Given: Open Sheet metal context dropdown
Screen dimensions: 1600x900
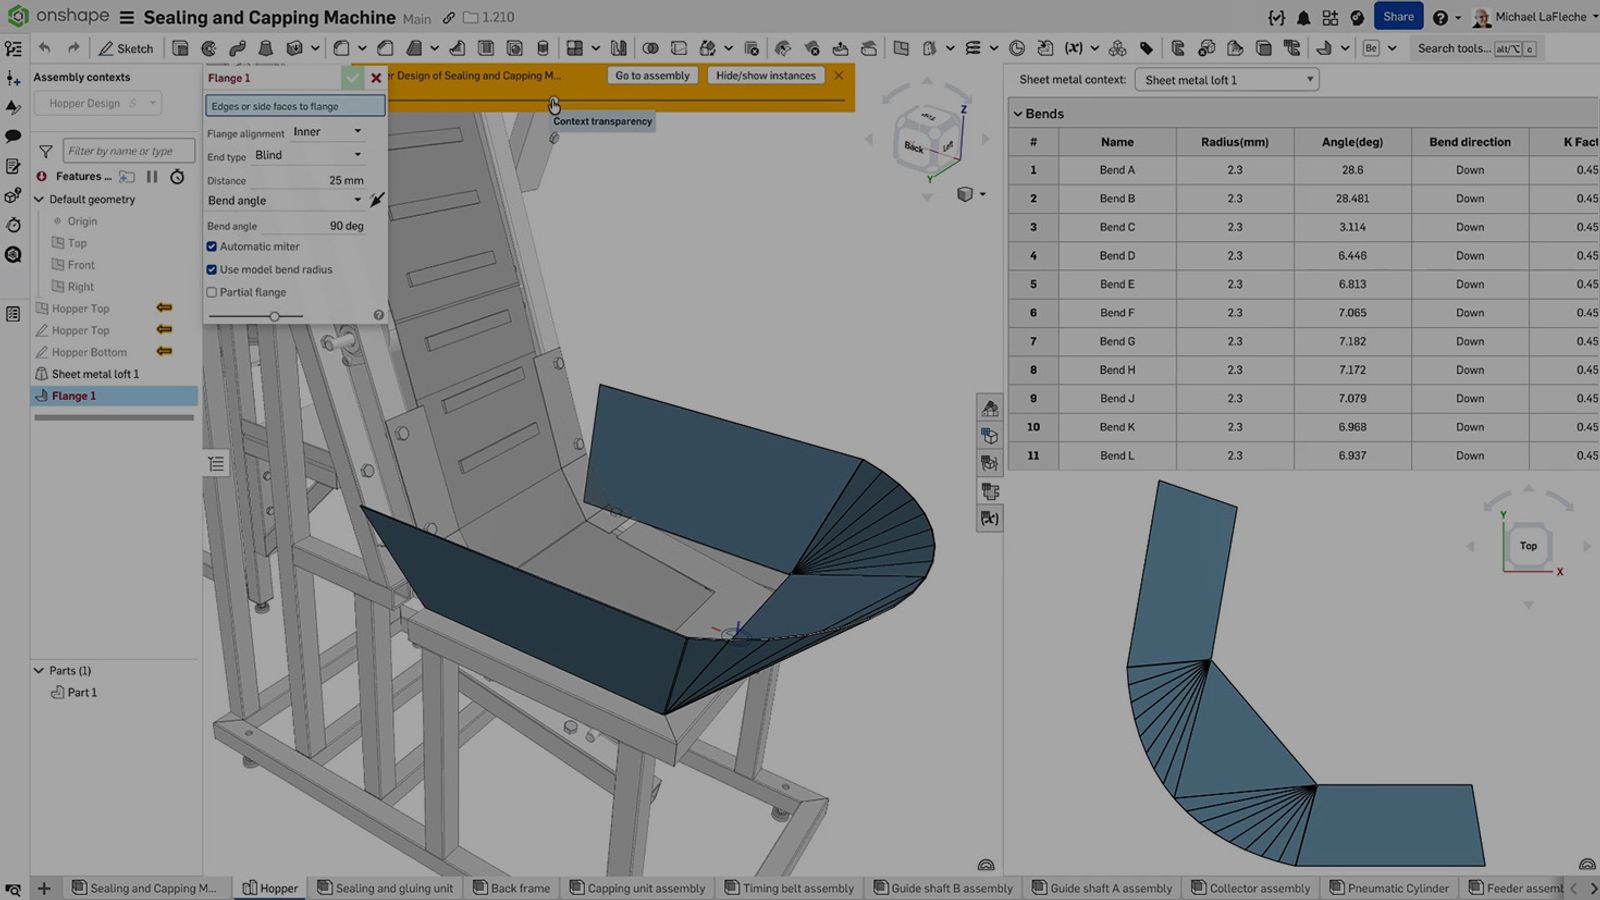Looking at the screenshot, I should pos(1227,80).
